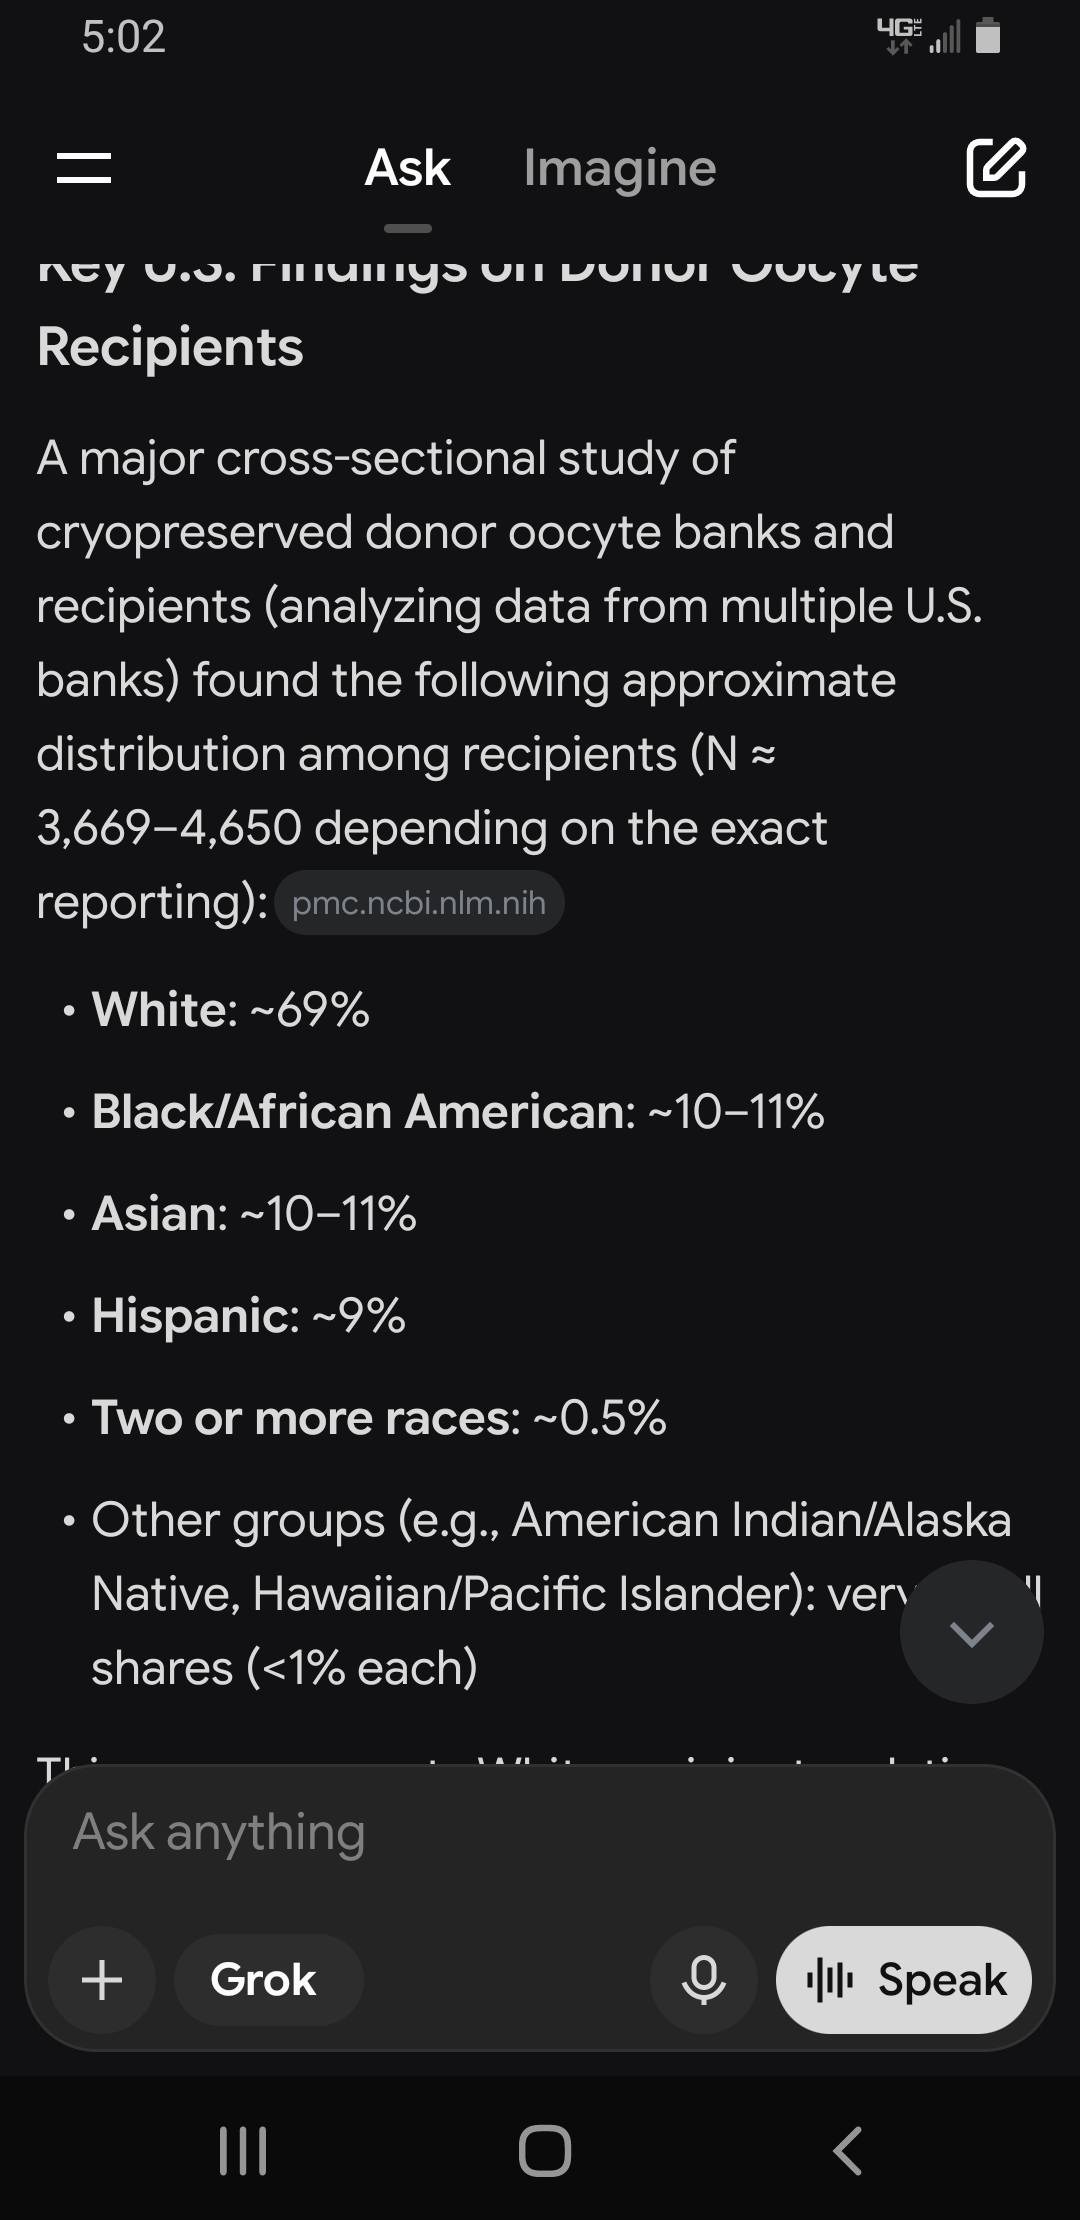Tap Android home button
1080x2220 pixels.
545,2150
